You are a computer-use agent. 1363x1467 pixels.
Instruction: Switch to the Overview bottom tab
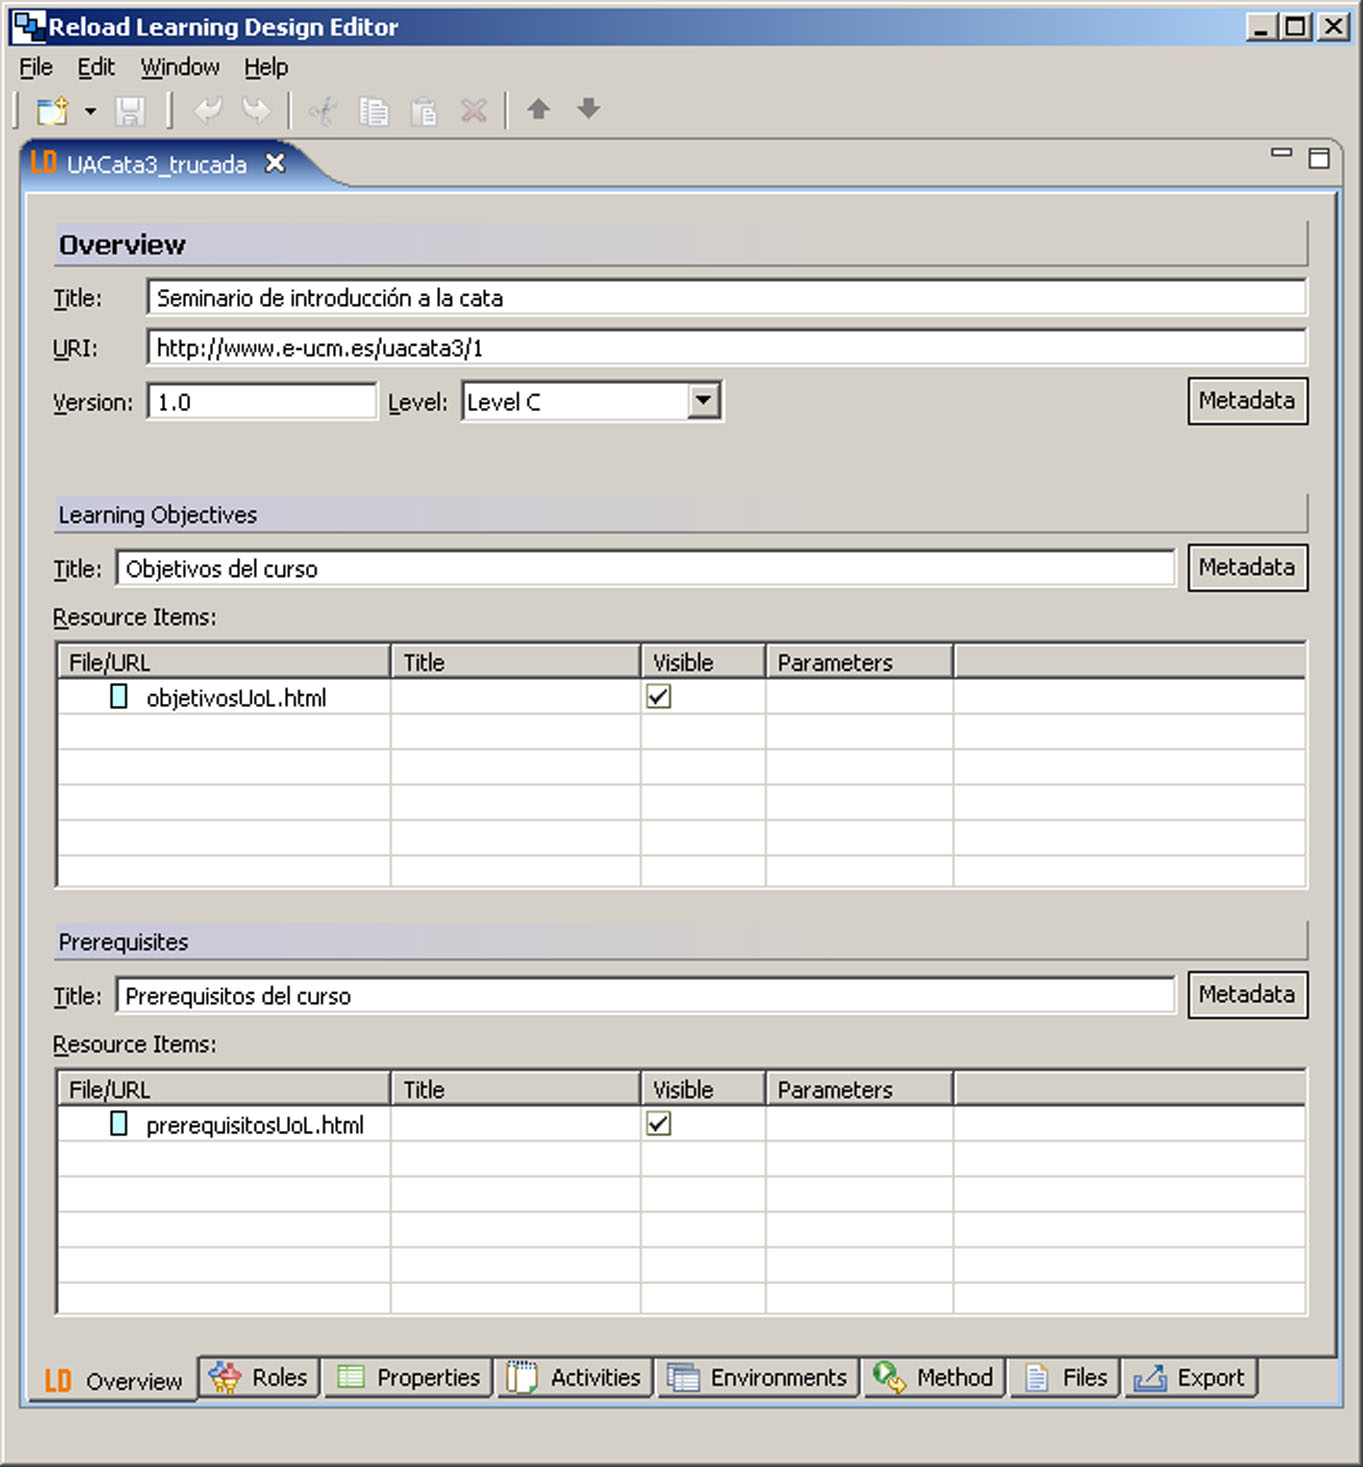(114, 1381)
